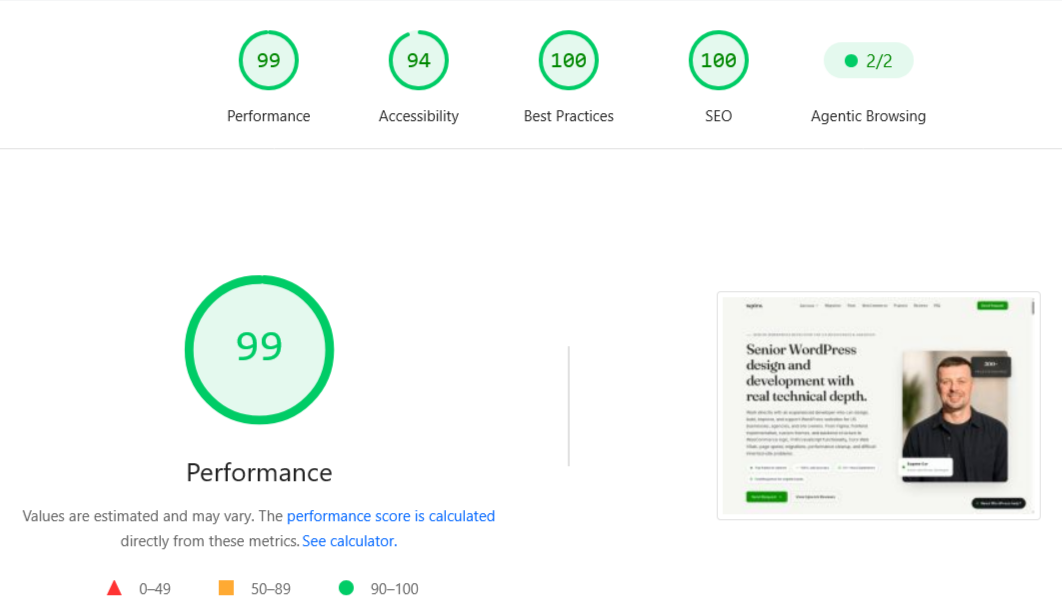Click the large Performance gauge showing 99

(x=259, y=350)
